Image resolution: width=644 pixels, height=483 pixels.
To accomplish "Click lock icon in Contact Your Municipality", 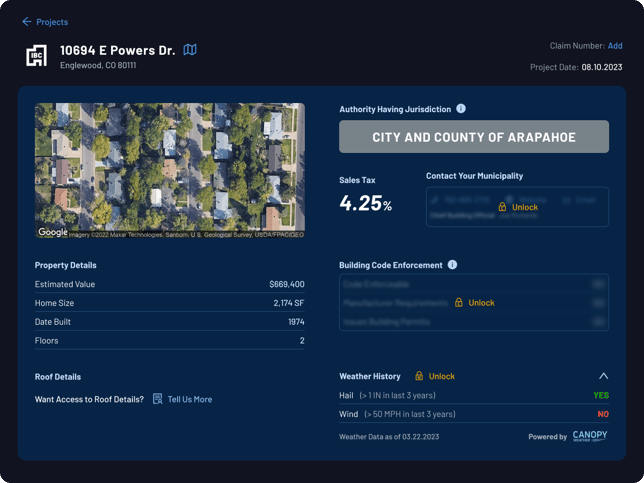I will pyautogui.click(x=502, y=207).
